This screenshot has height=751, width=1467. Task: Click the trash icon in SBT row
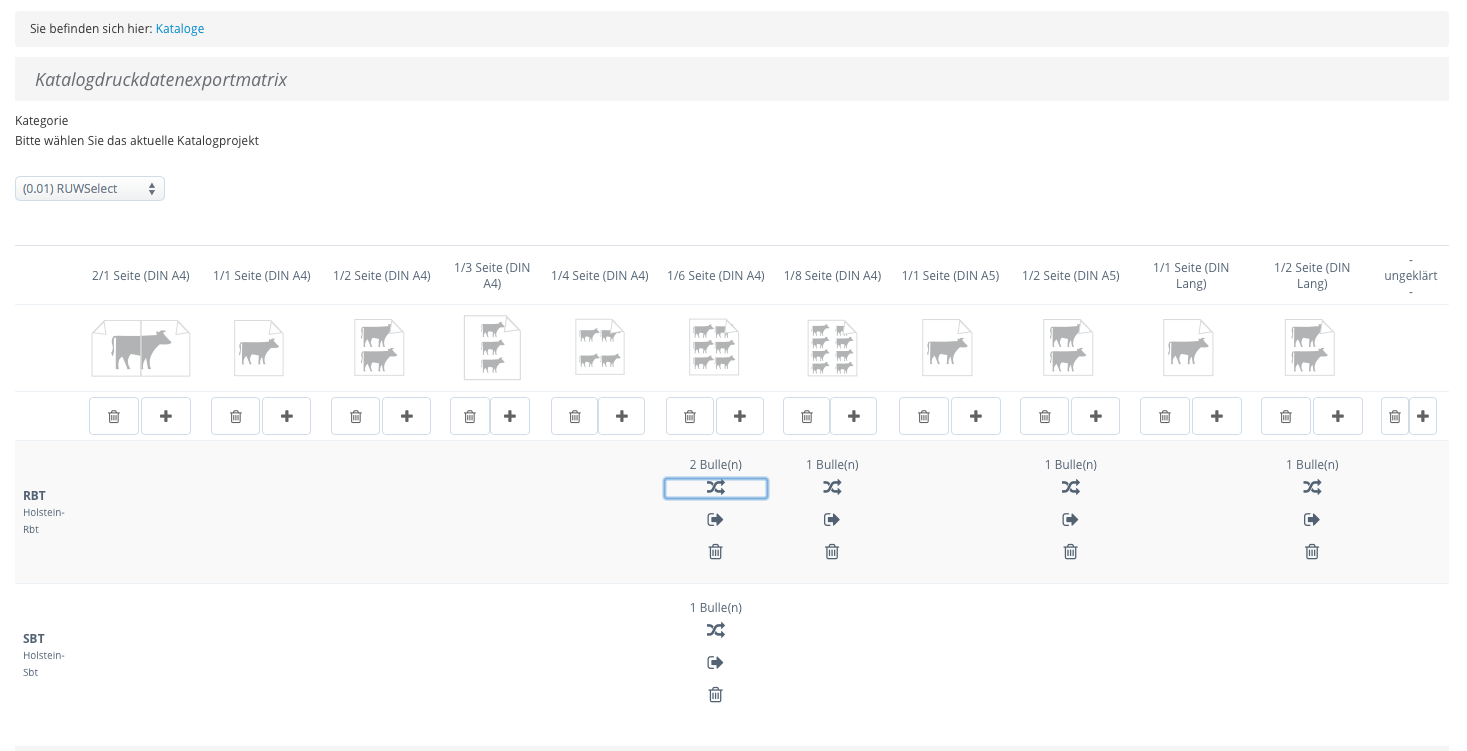(715, 695)
